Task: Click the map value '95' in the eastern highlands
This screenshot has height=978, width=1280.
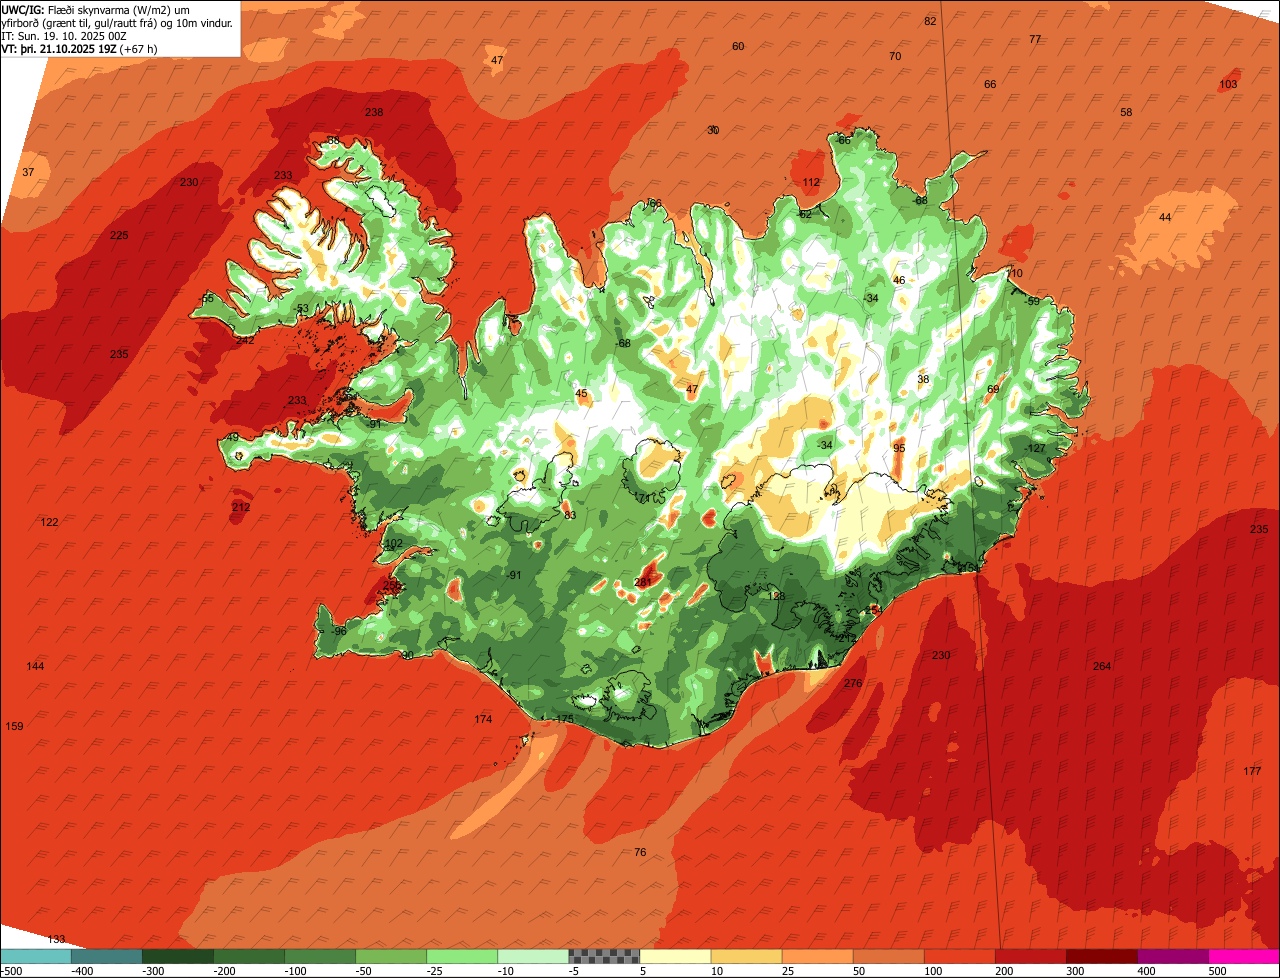Action: click(x=899, y=449)
